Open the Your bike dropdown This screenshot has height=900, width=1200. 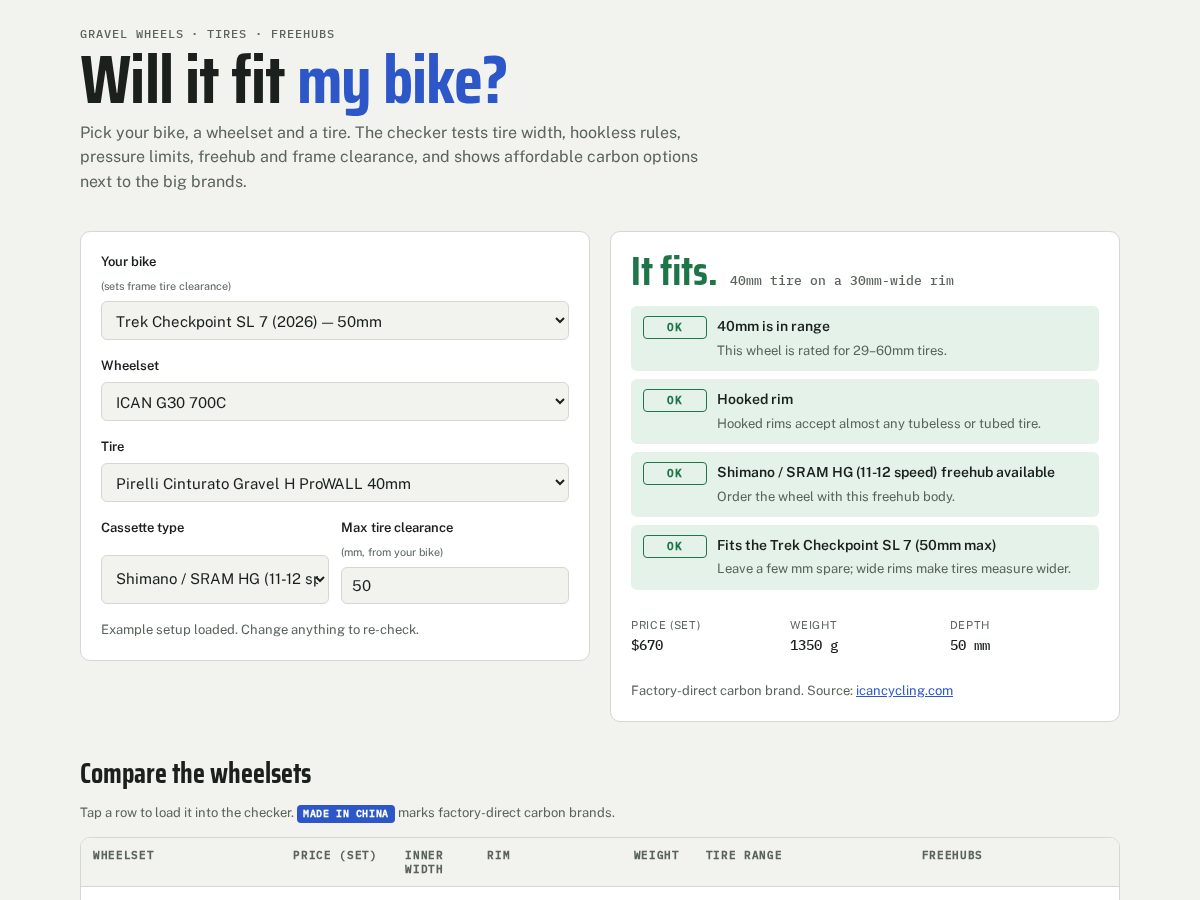(335, 321)
